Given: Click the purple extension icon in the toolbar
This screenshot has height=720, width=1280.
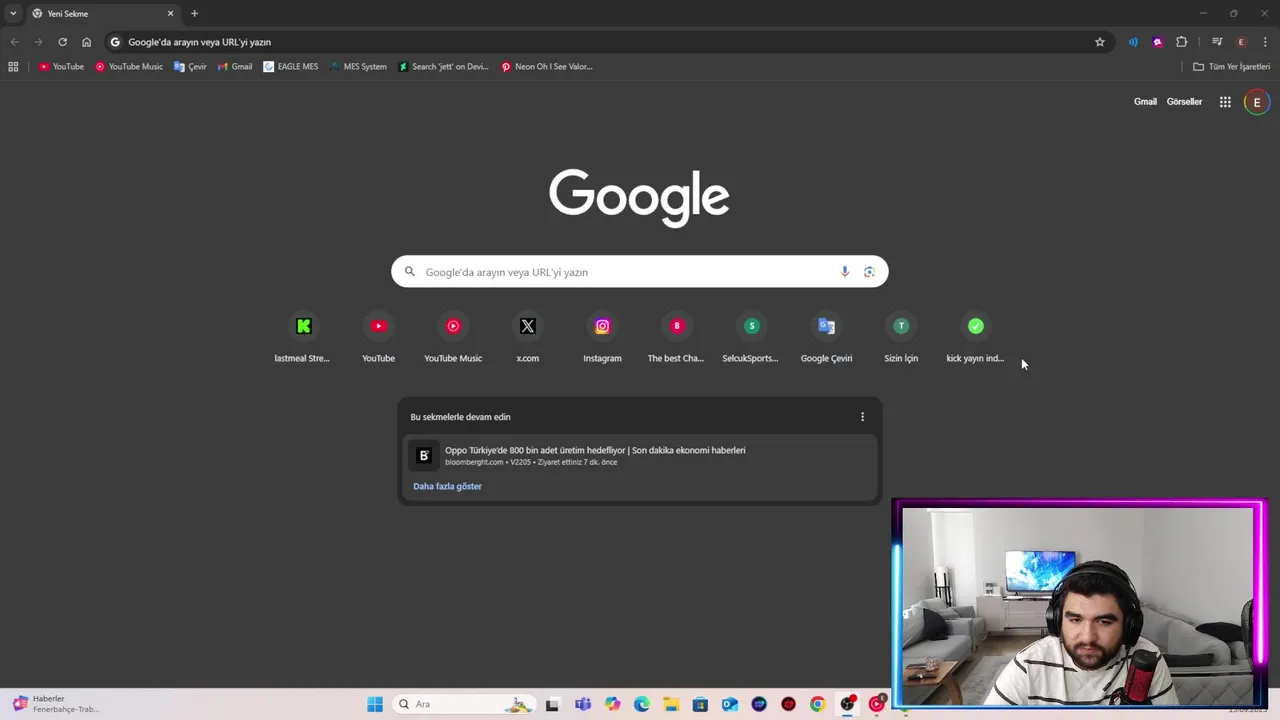Looking at the screenshot, I should coord(1158,42).
